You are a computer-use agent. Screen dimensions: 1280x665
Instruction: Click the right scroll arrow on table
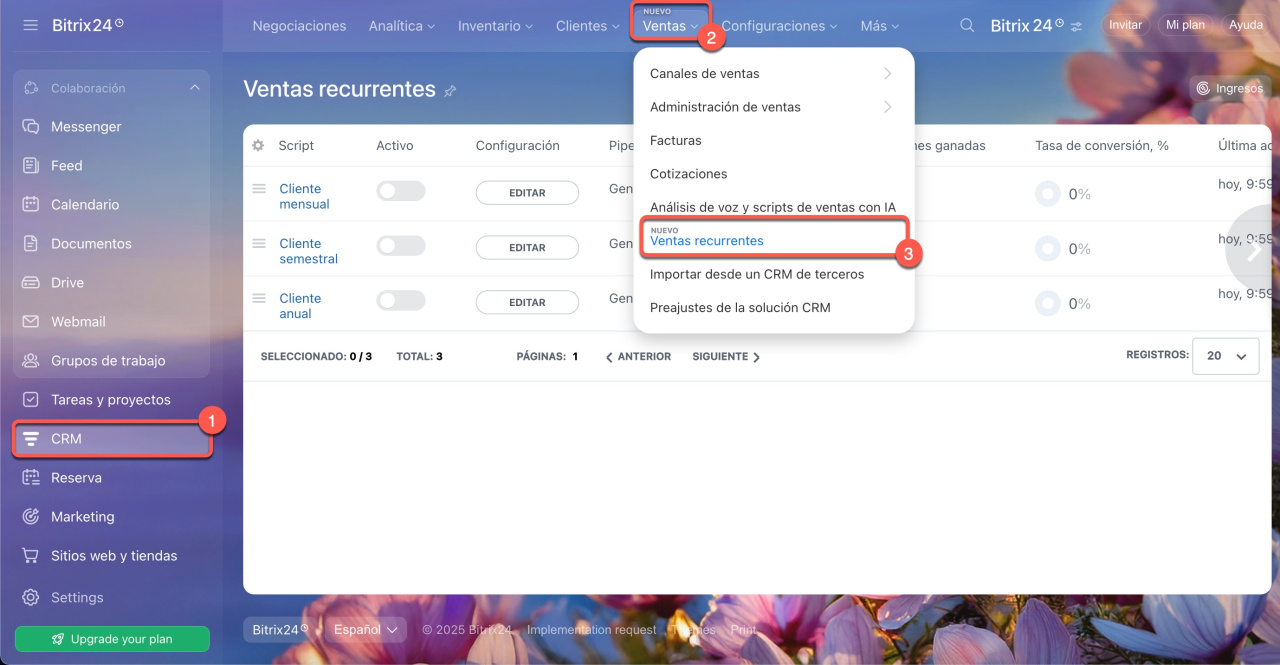(x=1254, y=250)
